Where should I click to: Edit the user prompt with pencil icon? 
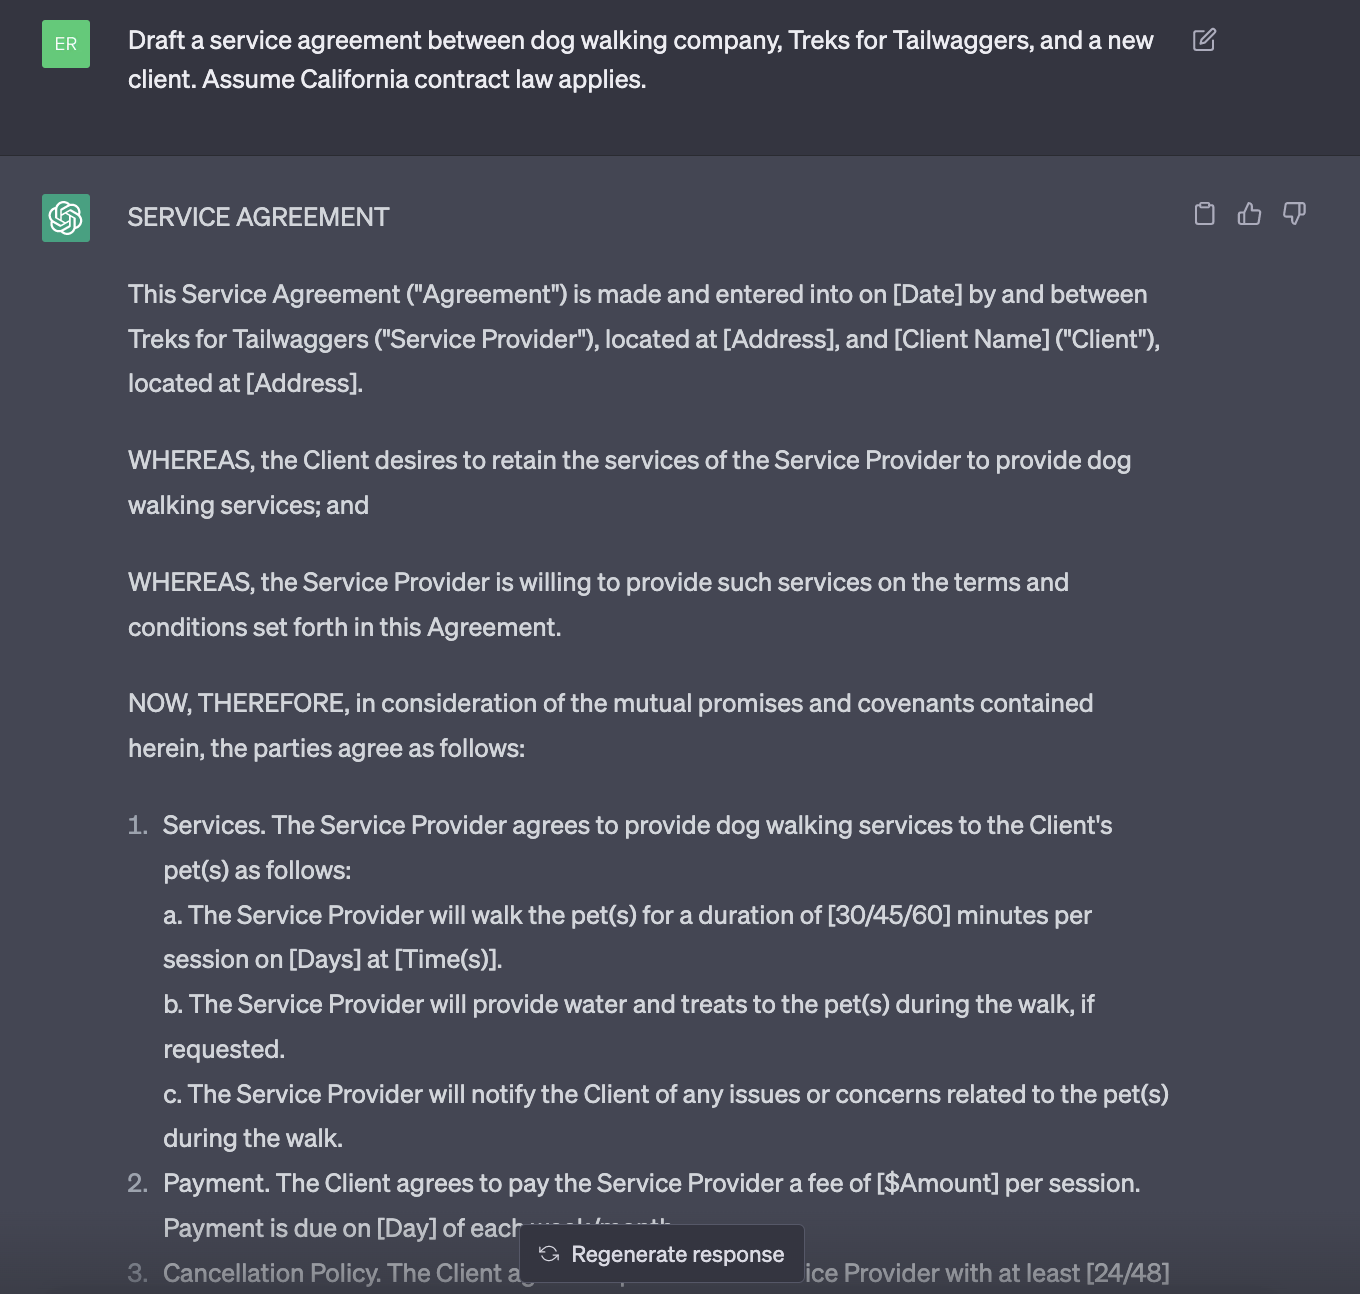pyautogui.click(x=1204, y=40)
